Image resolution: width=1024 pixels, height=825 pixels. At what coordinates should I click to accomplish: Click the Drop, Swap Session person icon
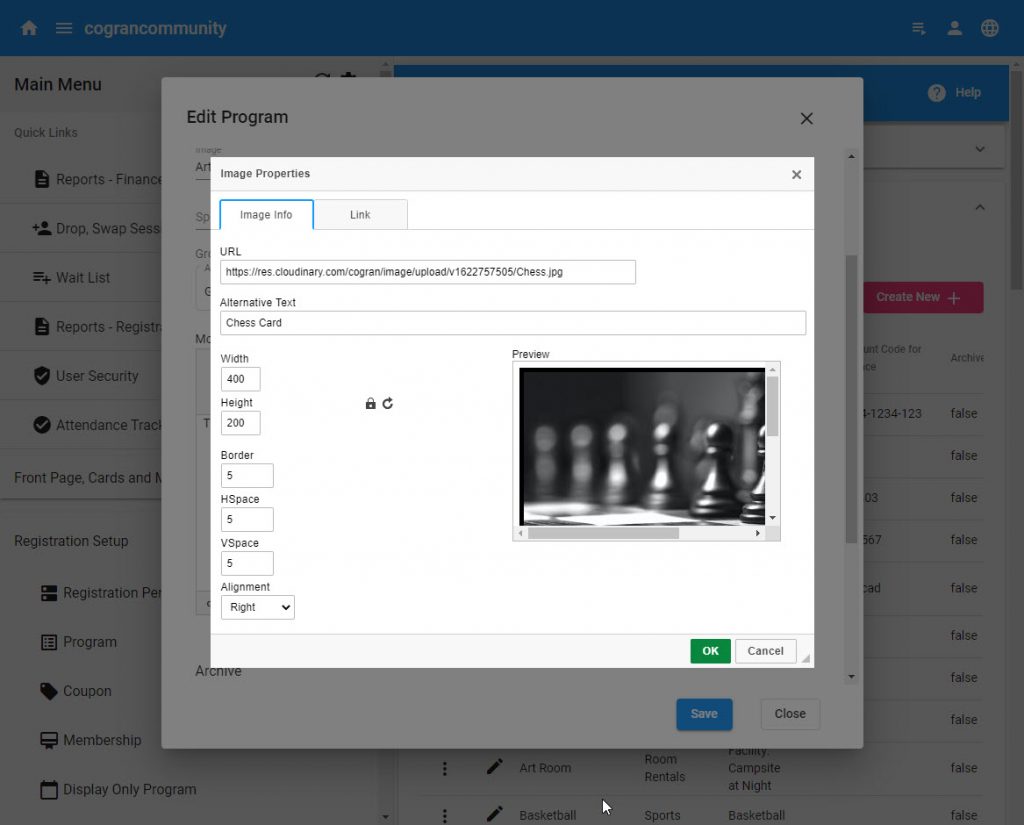[x=42, y=228]
